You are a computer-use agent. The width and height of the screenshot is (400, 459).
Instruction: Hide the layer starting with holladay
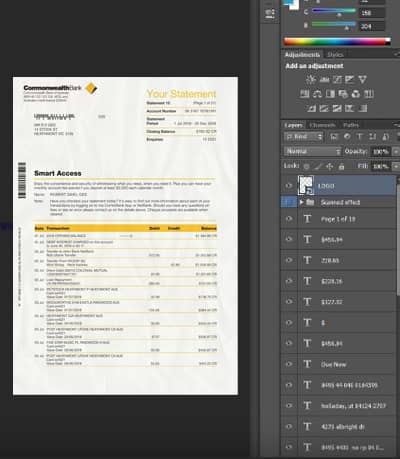click(x=289, y=406)
